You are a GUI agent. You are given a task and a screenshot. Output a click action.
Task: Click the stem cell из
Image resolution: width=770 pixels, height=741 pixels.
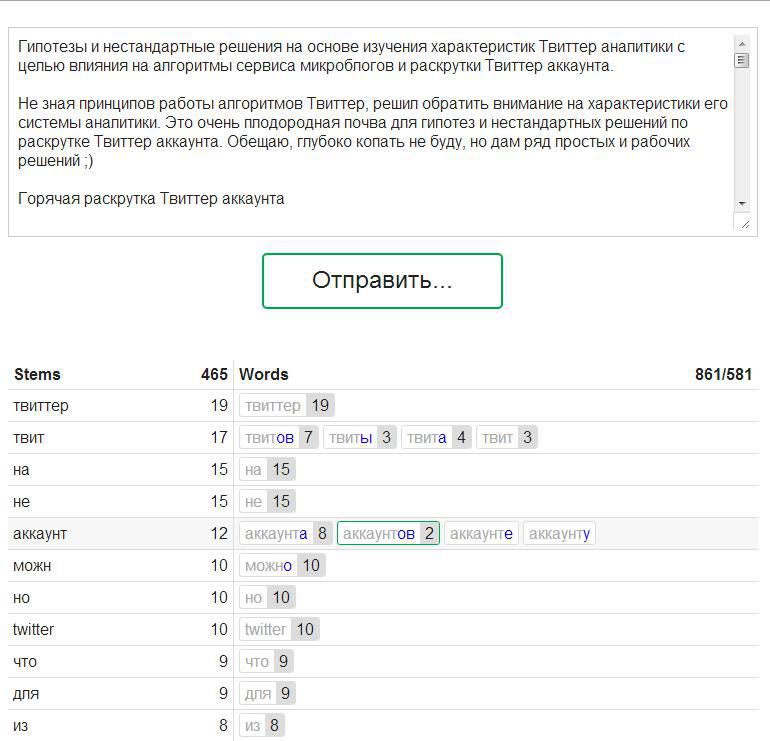tap(21, 725)
